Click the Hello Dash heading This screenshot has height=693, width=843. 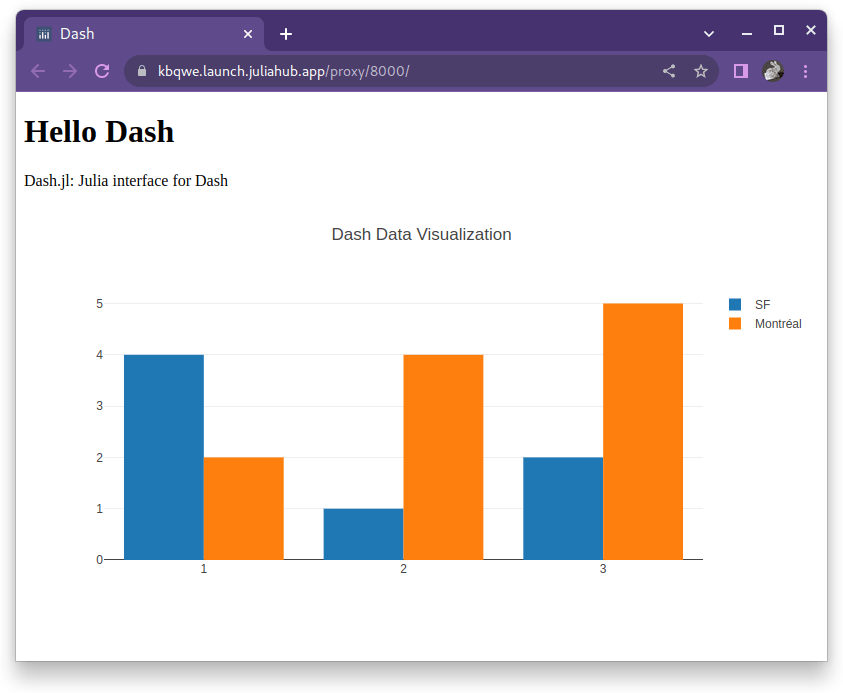tap(98, 131)
